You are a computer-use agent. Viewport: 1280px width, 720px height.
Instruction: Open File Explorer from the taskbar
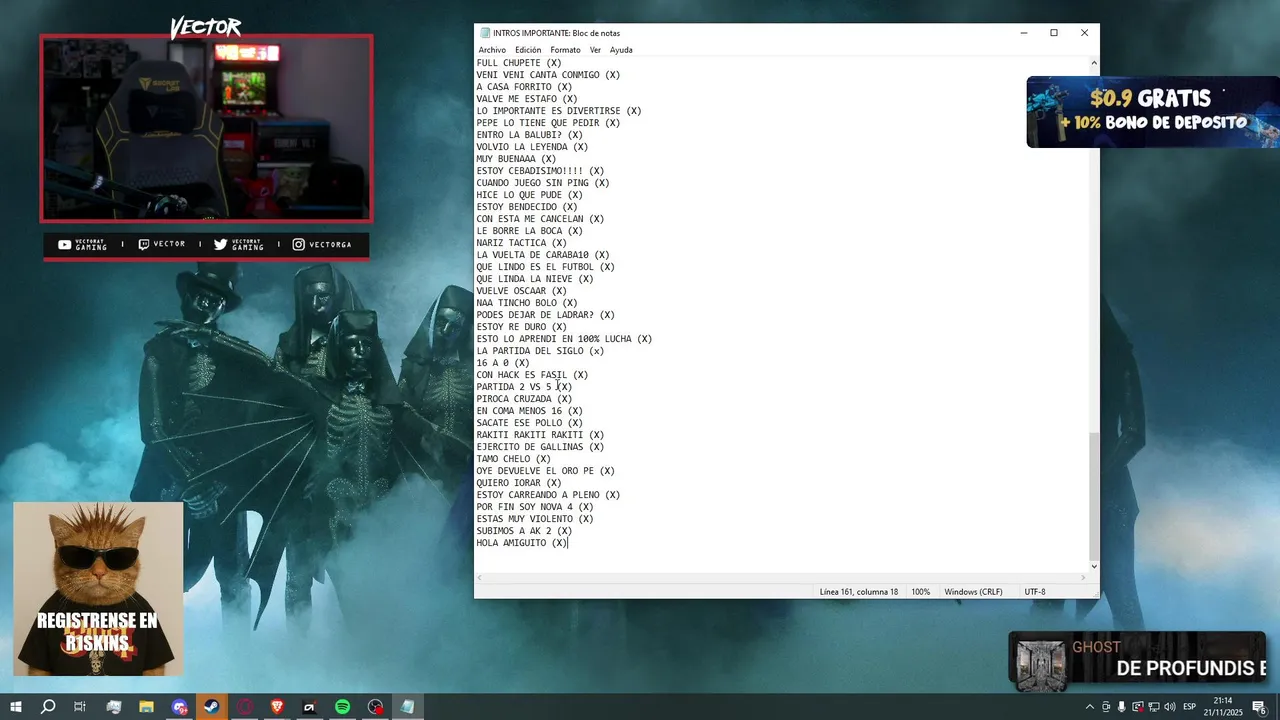[146, 707]
